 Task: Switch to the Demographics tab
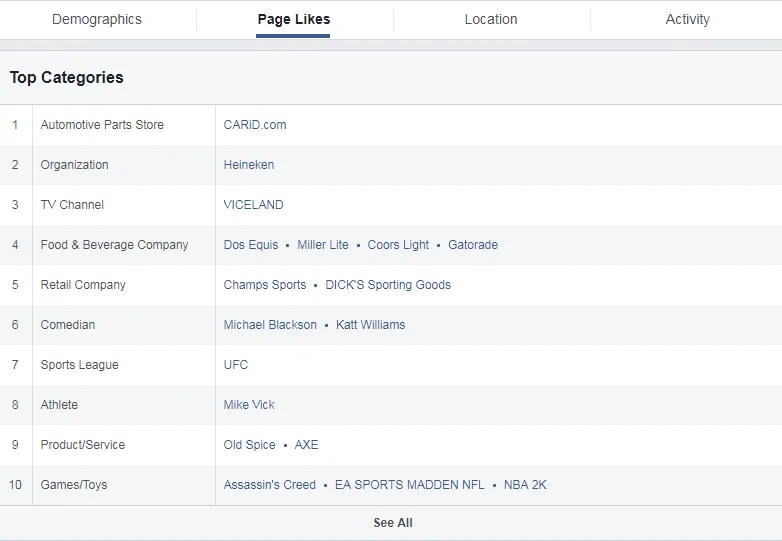[x=97, y=19]
